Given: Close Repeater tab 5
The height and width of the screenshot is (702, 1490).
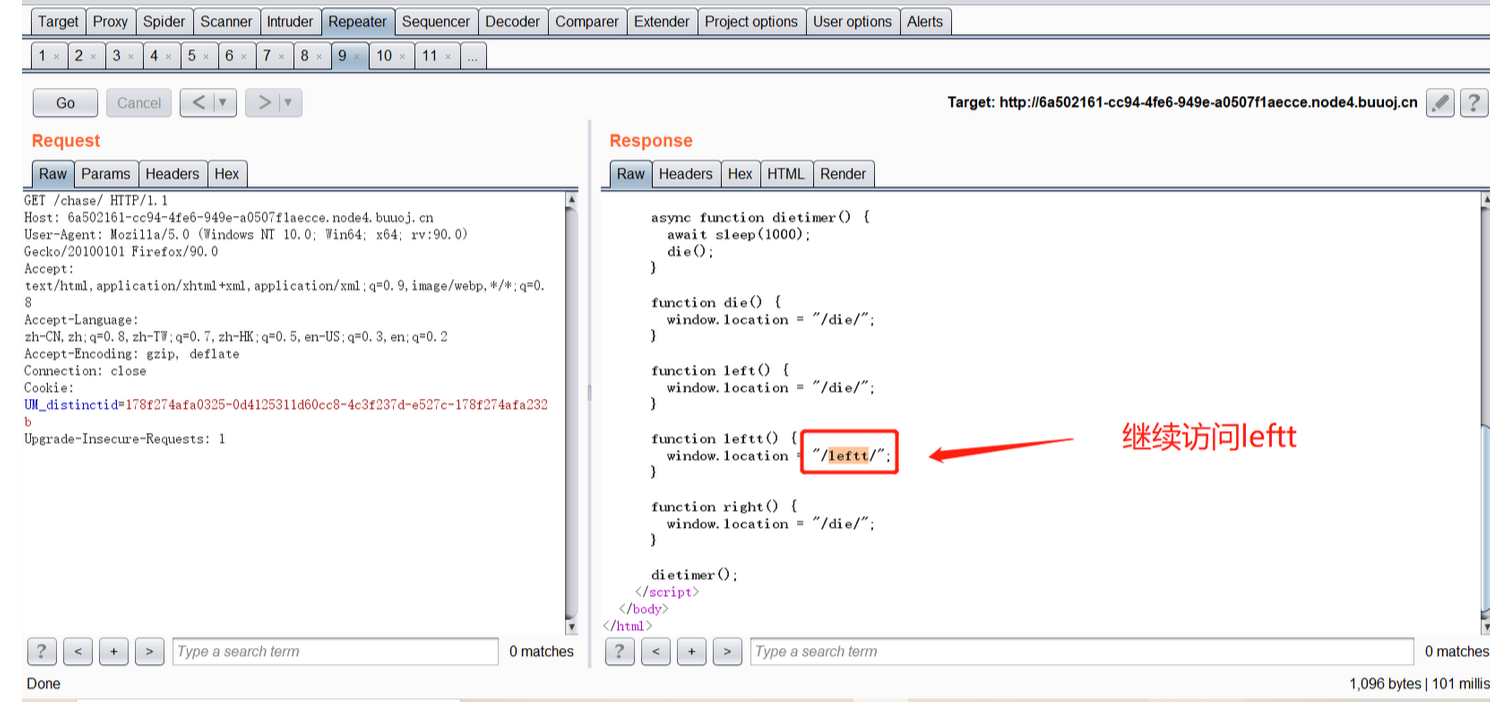Looking at the screenshot, I should (206, 57).
